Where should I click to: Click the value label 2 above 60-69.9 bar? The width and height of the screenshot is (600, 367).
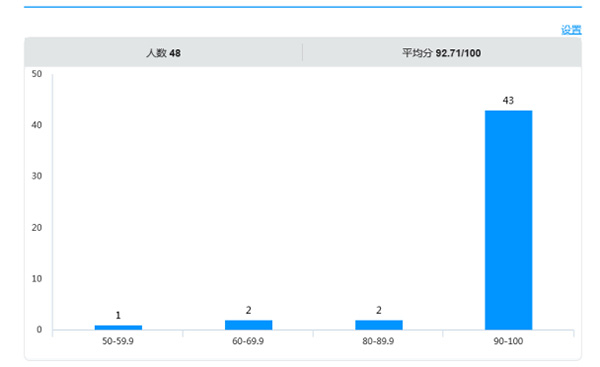coord(248,310)
